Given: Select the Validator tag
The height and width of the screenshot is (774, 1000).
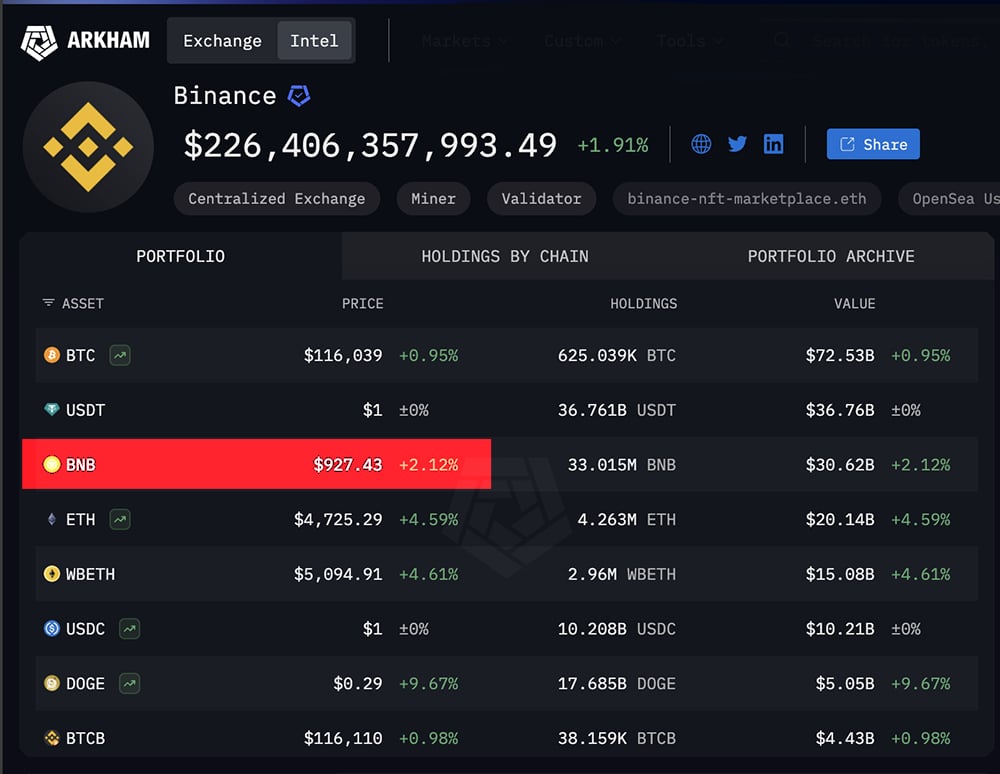Looking at the screenshot, I should coord(541,199).
